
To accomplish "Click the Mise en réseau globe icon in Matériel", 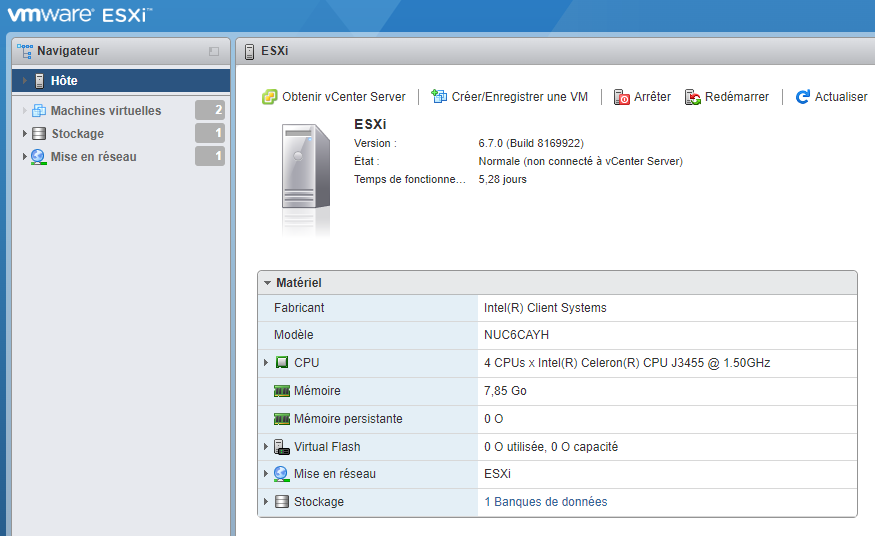I will tap(281, 474).
